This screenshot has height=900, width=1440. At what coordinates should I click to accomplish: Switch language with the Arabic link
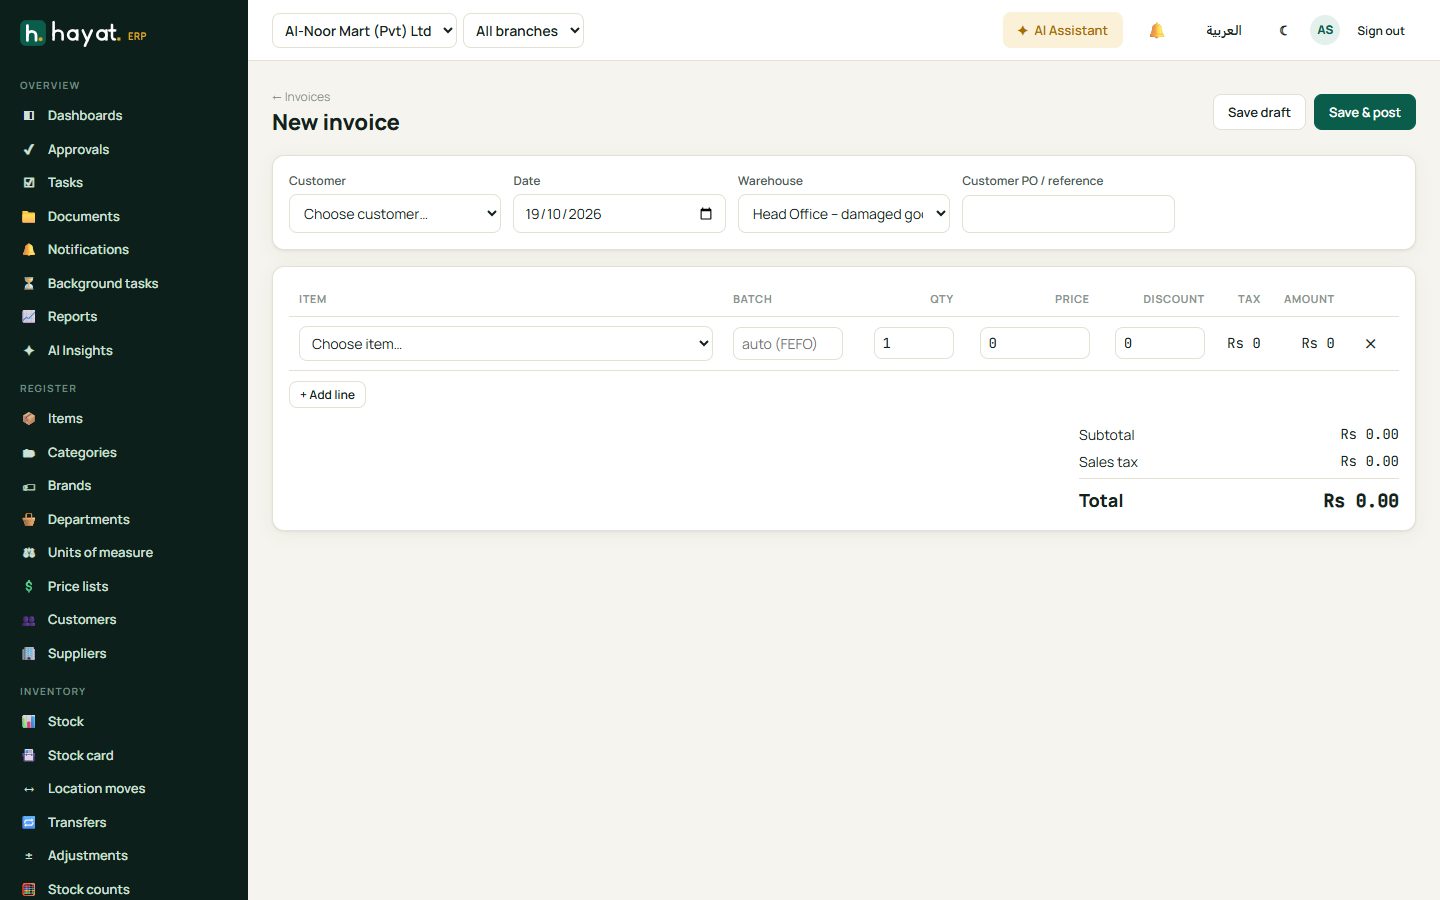pyautogui.click(x=1223, y=31)
